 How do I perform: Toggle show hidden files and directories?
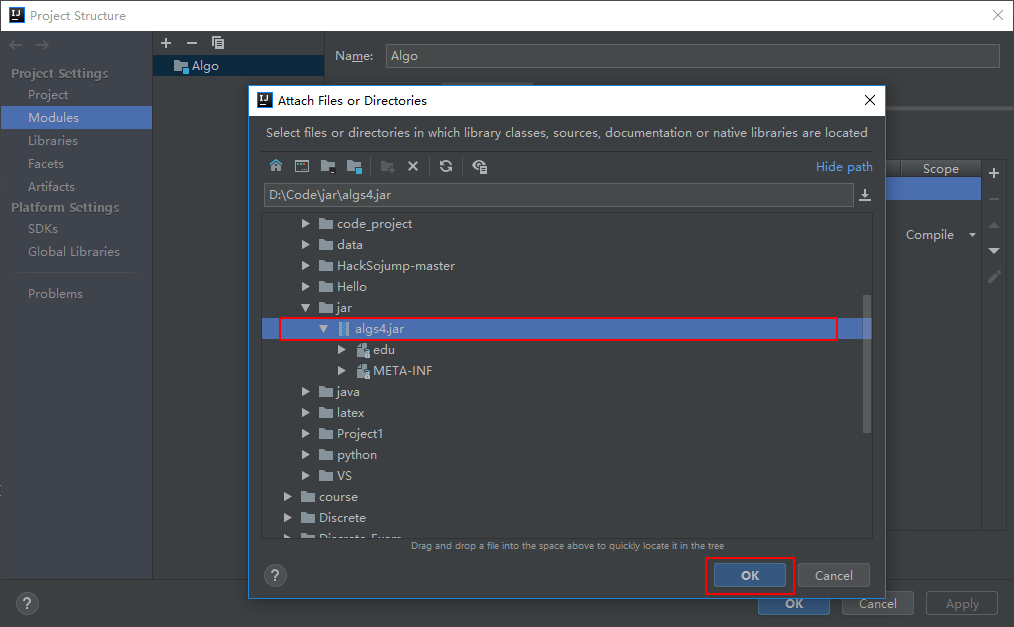pyautogui.click(x=480, y=166)
